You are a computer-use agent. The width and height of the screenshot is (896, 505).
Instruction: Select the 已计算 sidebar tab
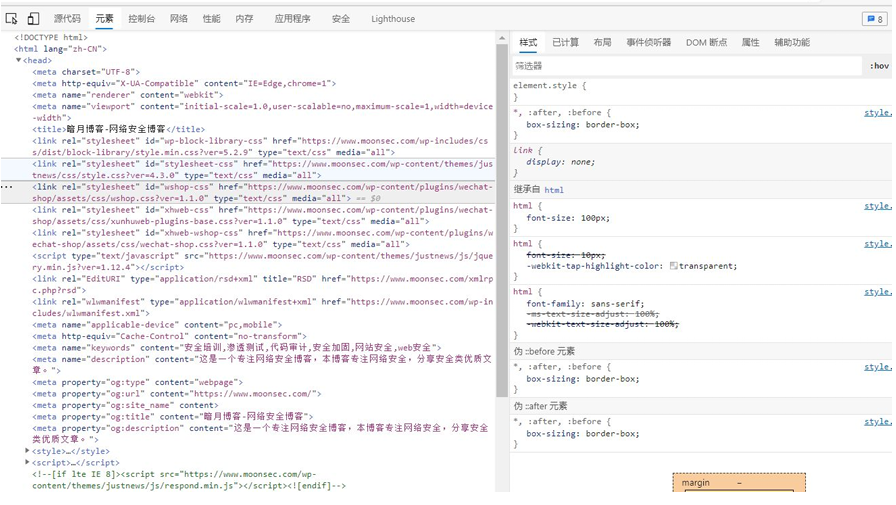(x=566, y=42)
